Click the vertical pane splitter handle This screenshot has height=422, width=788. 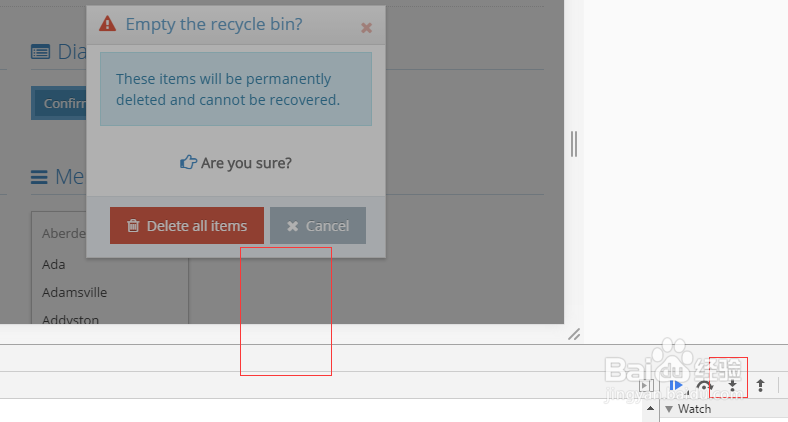(x=574, y=144)
